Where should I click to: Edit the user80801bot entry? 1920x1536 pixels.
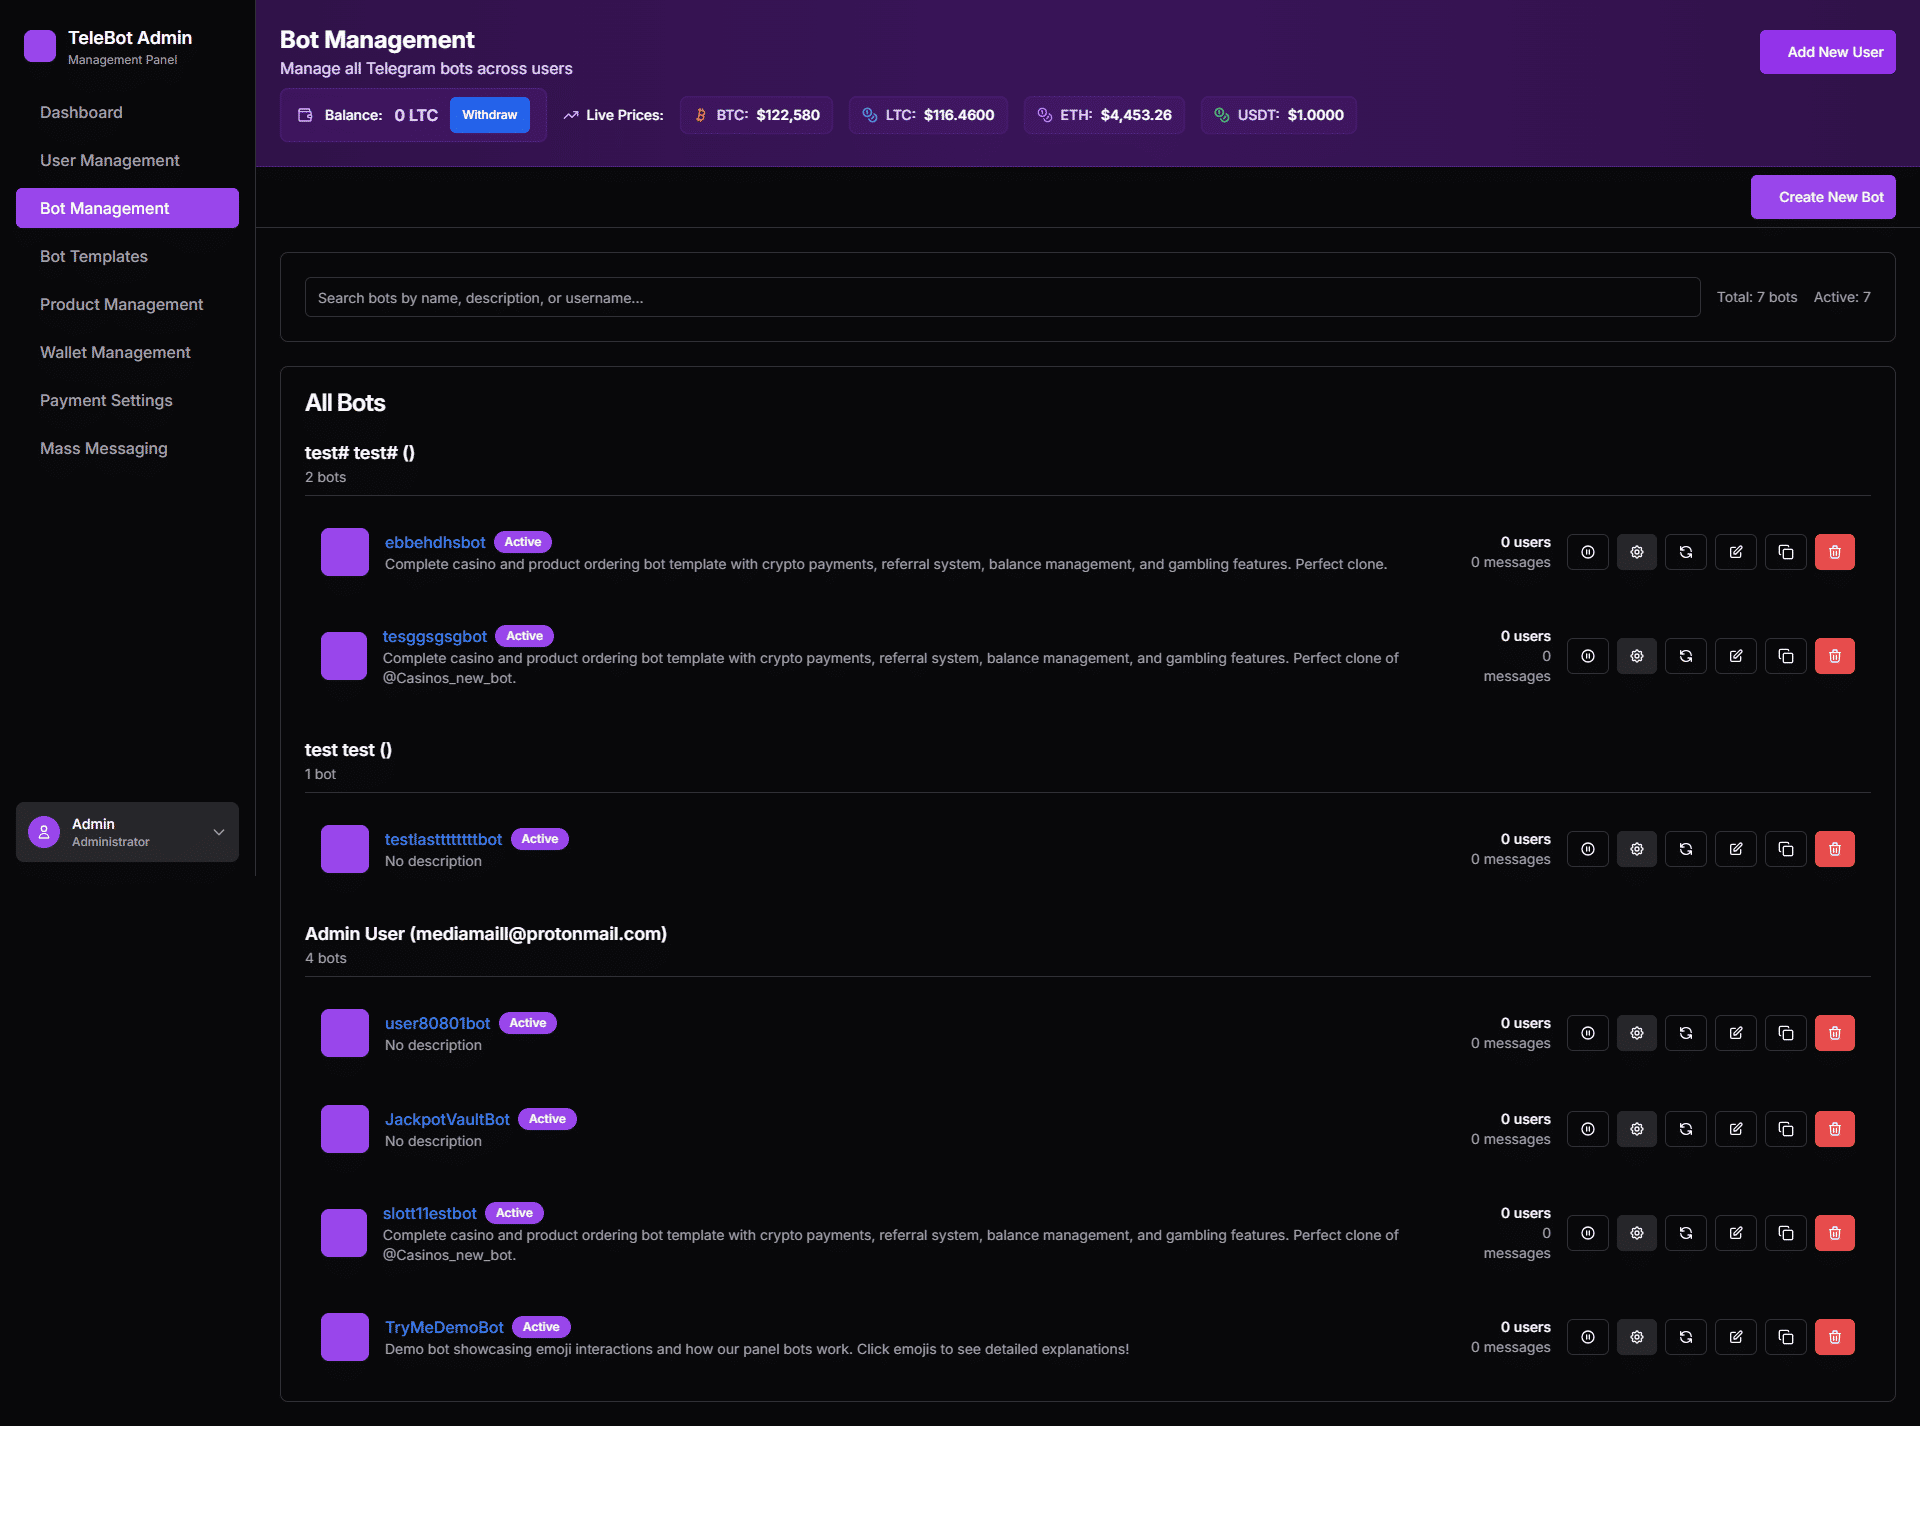[1735, 1033]
